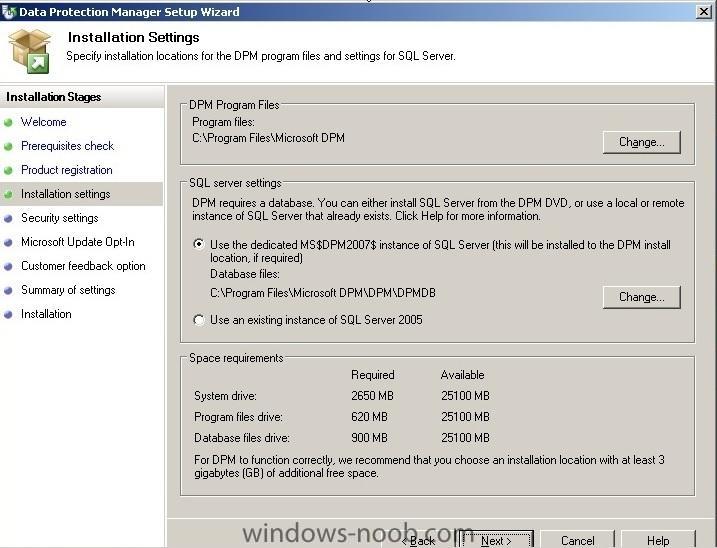The height and width of the screenshot is (548, 717).
Task: Click the Program files drive label
Action: coord(238,417)
